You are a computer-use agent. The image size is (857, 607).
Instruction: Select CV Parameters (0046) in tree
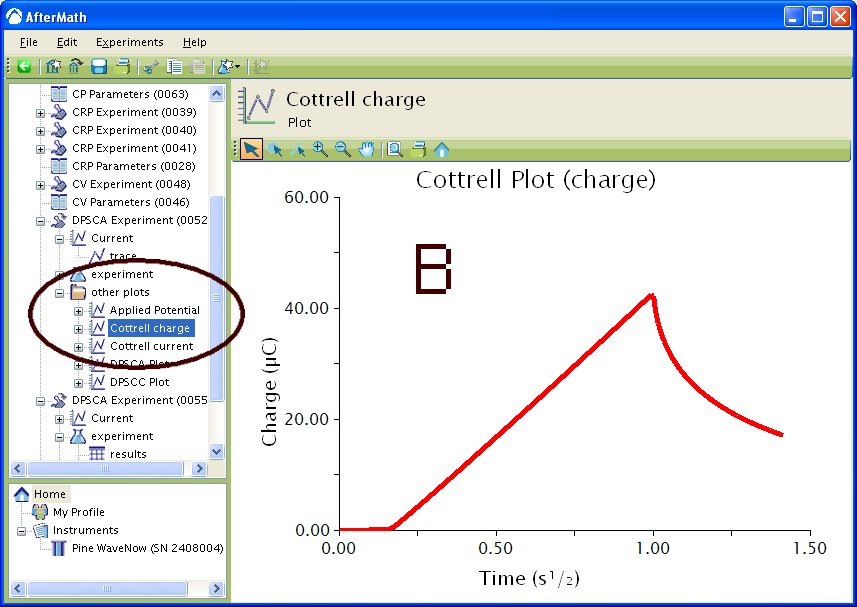[x=131, y=202]
